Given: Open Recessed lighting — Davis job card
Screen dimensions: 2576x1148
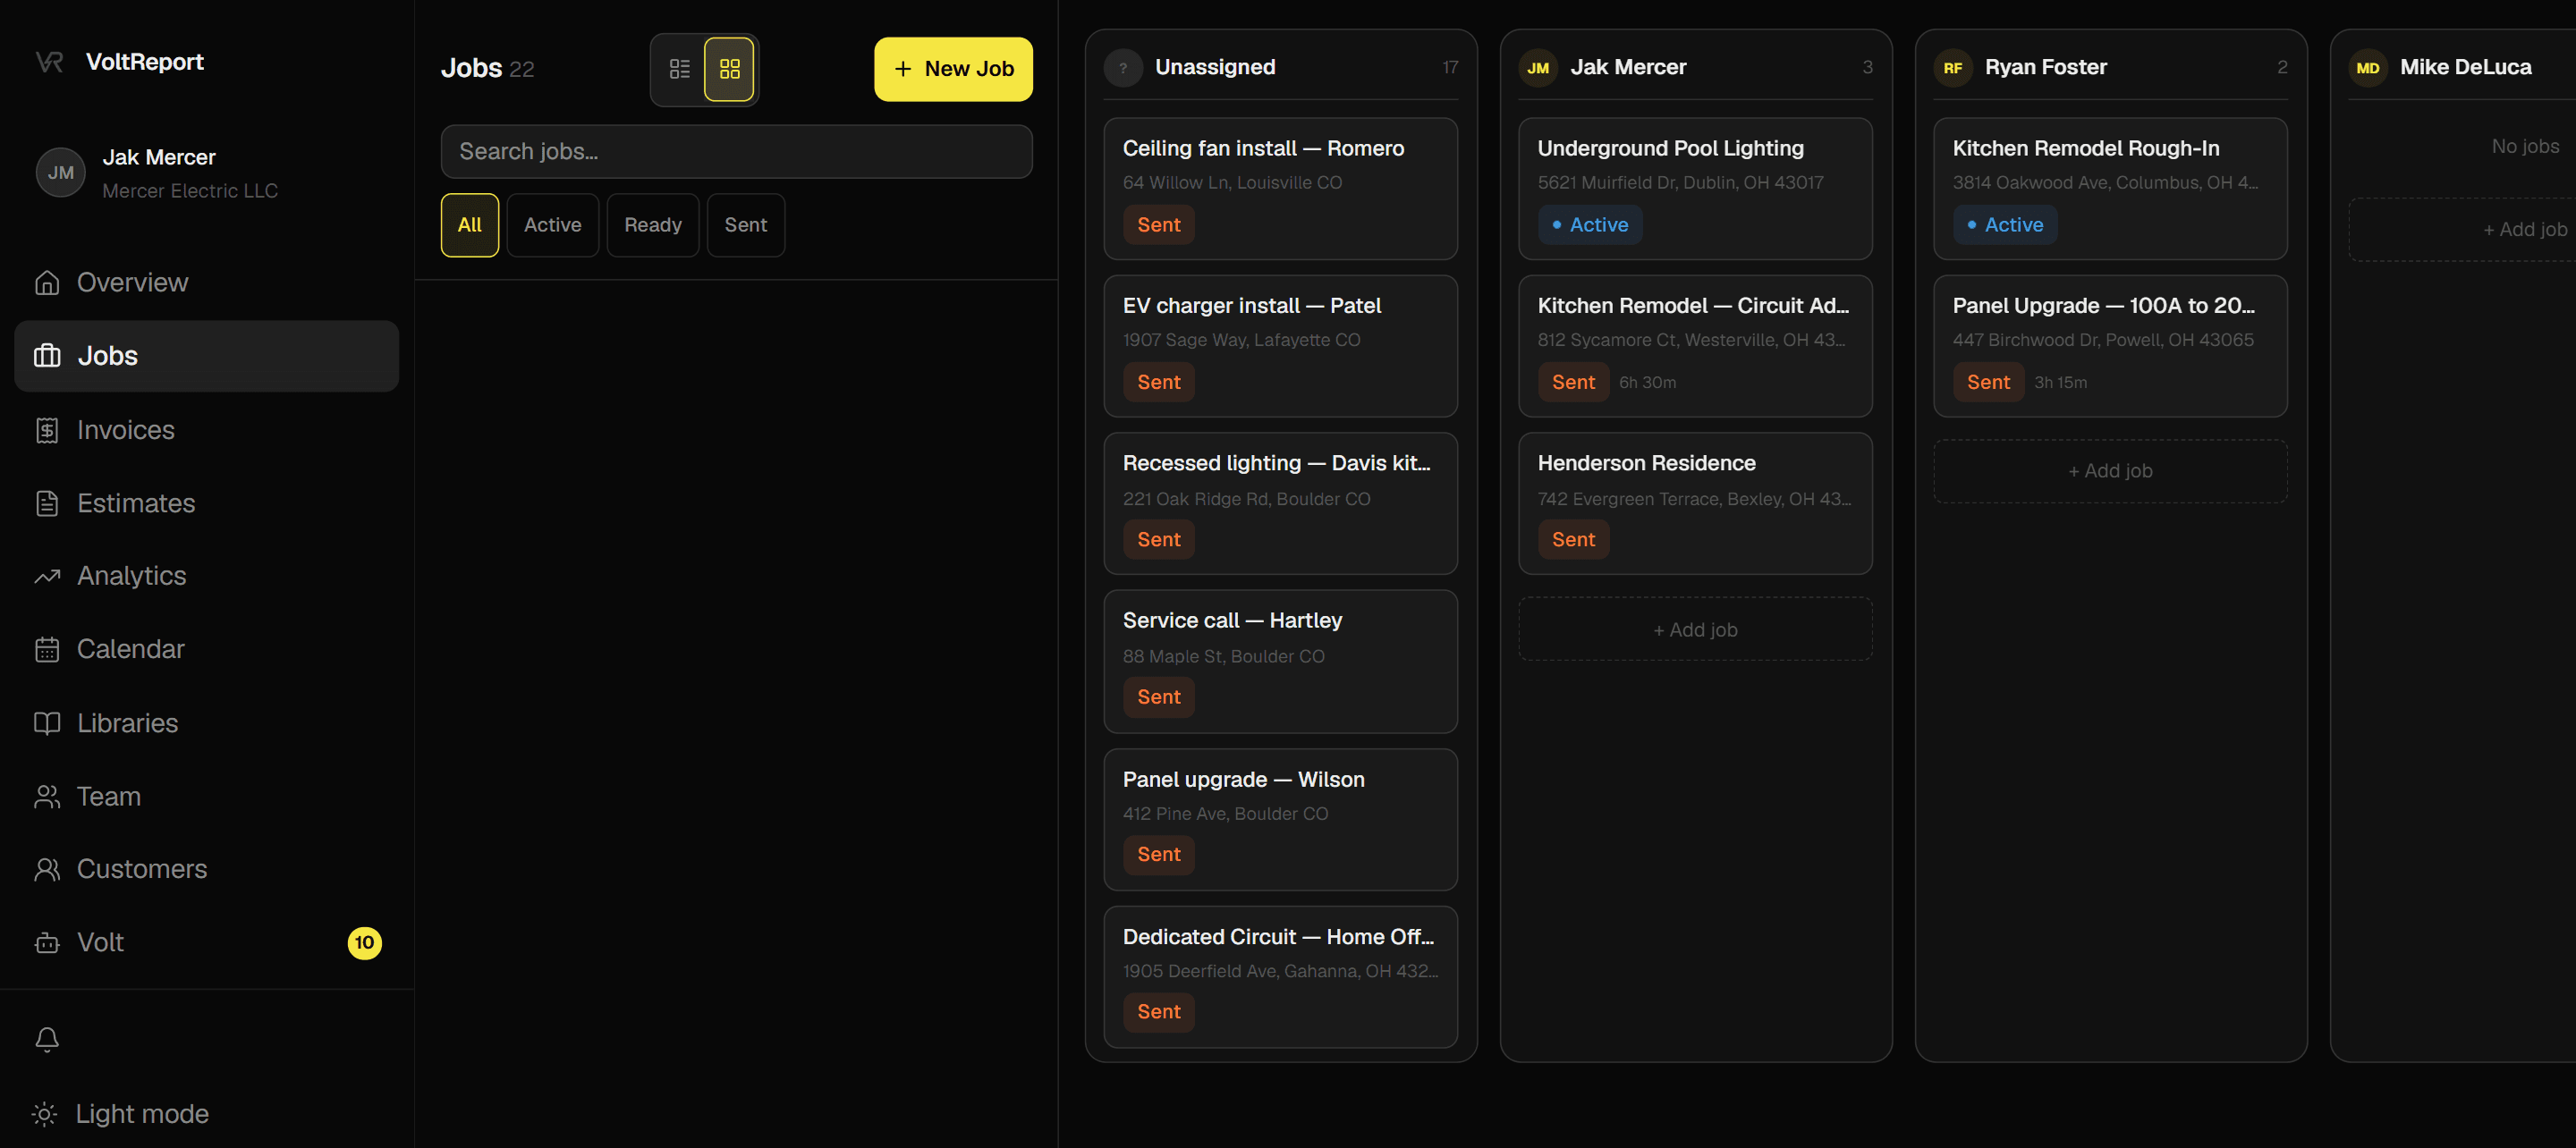Looking at the screenshot, I should pos(1281,504).
